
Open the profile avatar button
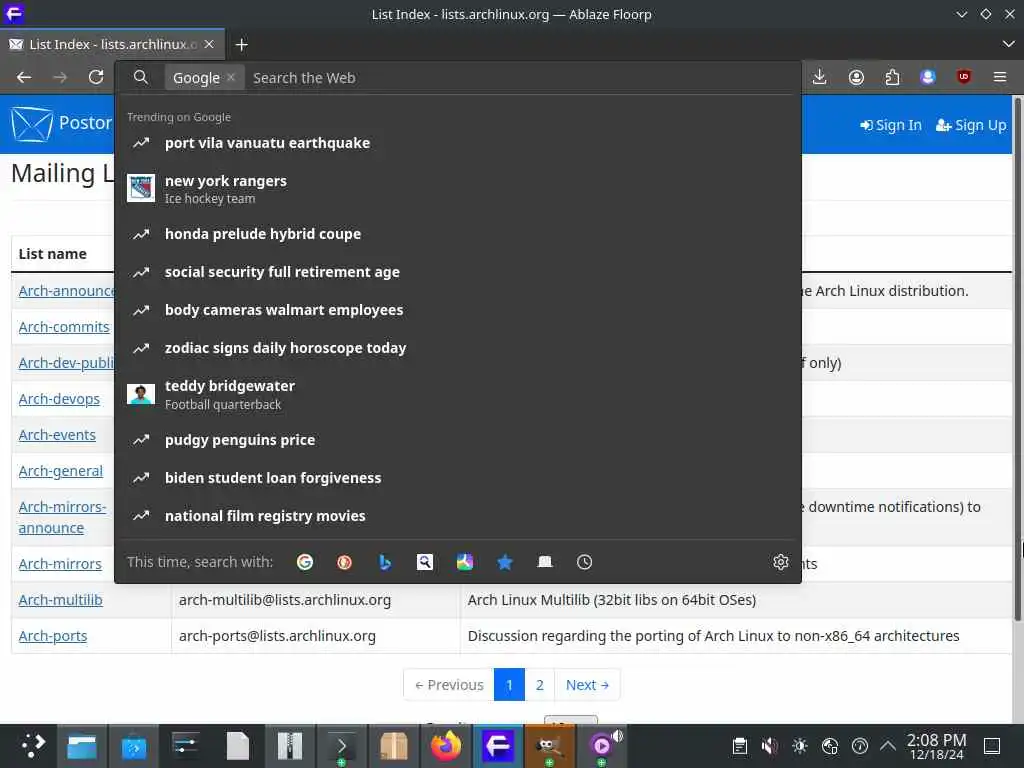tap(928, 77)
